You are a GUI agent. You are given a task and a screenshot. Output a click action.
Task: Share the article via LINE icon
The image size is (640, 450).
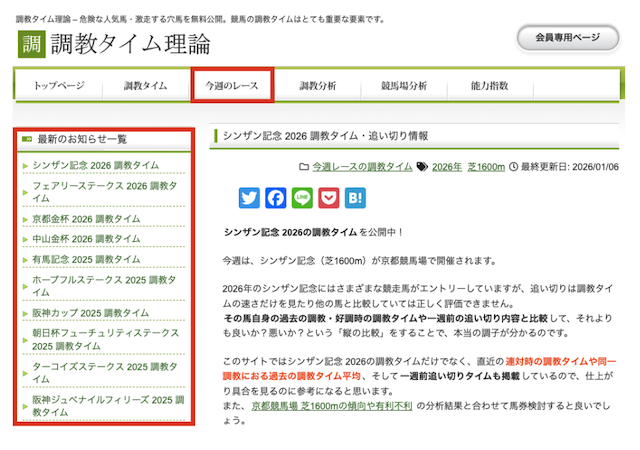[302, 198]
